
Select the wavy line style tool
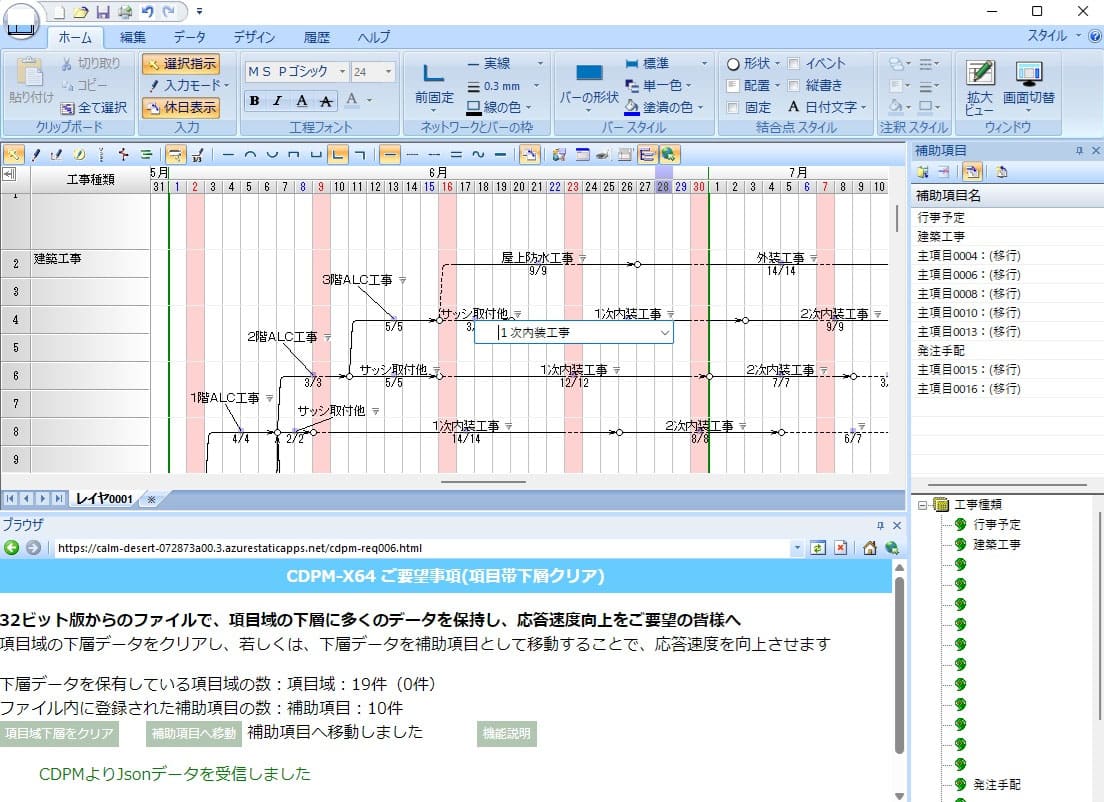coord(478,154)
